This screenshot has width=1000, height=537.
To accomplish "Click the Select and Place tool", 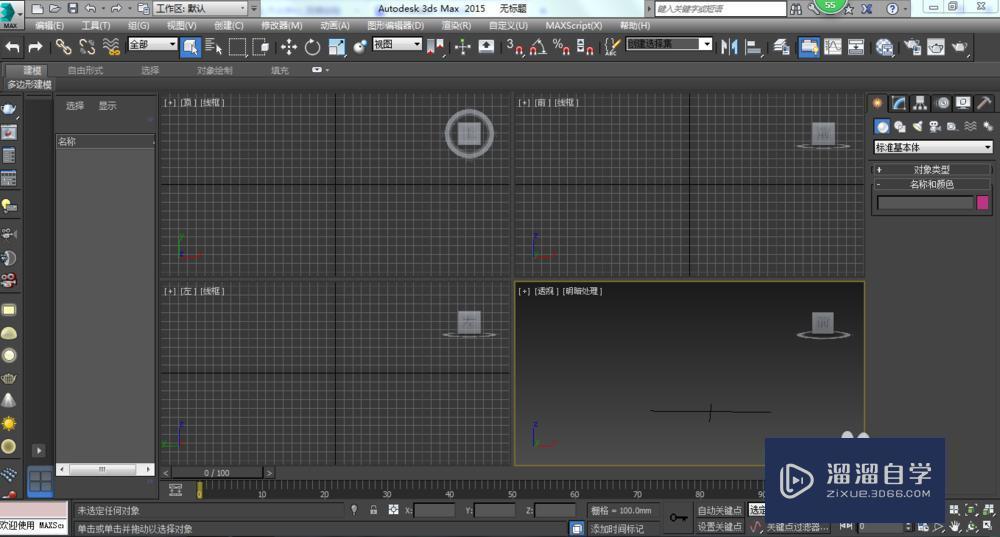I will tap(360, 47).
